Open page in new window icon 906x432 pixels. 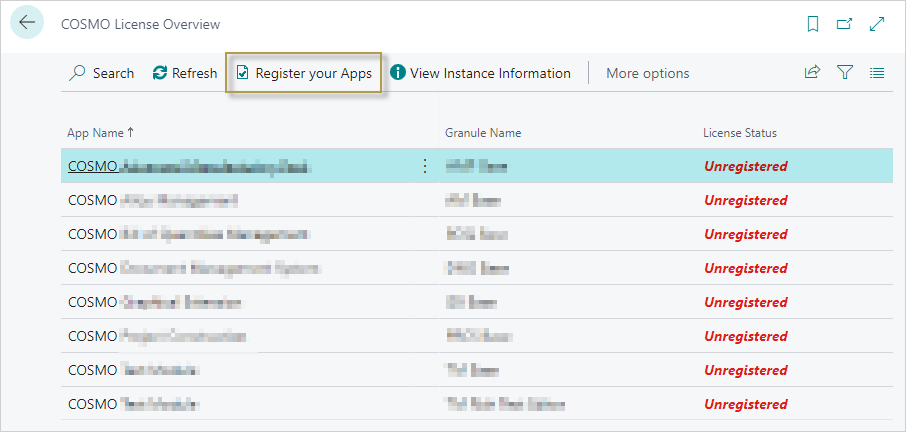[x=844, y=24]
